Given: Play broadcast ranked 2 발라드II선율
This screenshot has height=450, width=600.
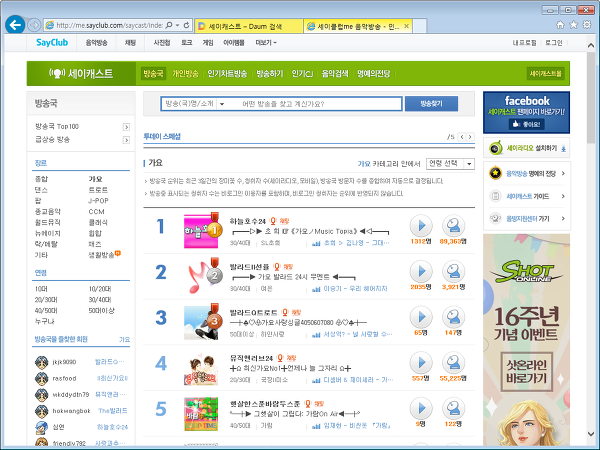Looking at the screenshot, I should (x=421, y=271).
